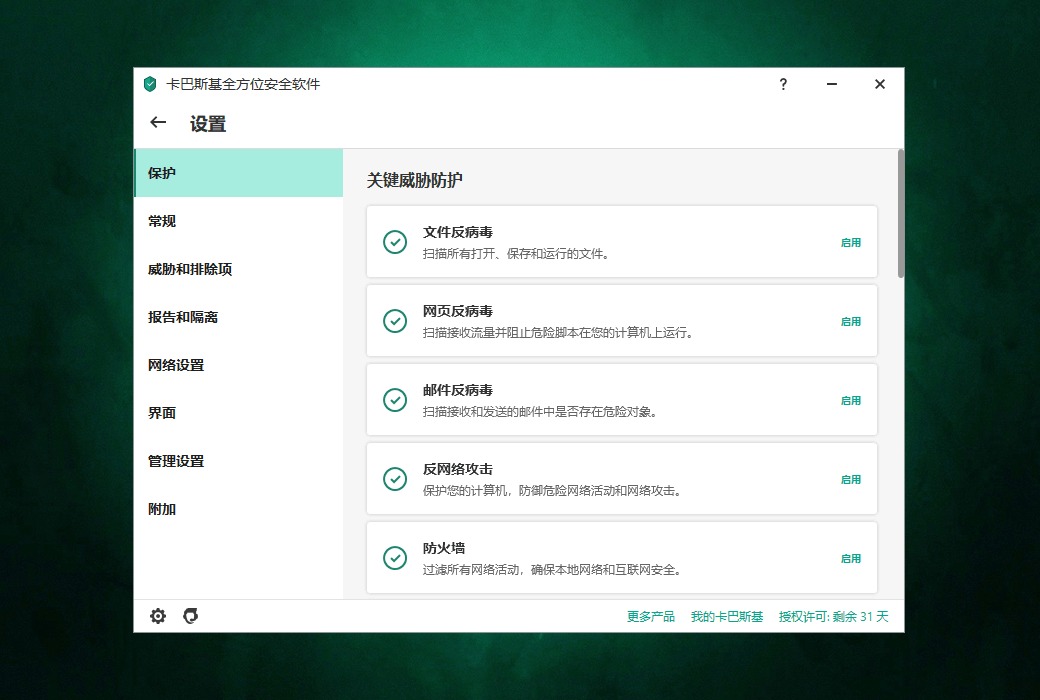Click the 授权许可: 剩余 31 天 link
Image resolution: width=1040 pixels, height=700 pixels.
pos(833,616)
